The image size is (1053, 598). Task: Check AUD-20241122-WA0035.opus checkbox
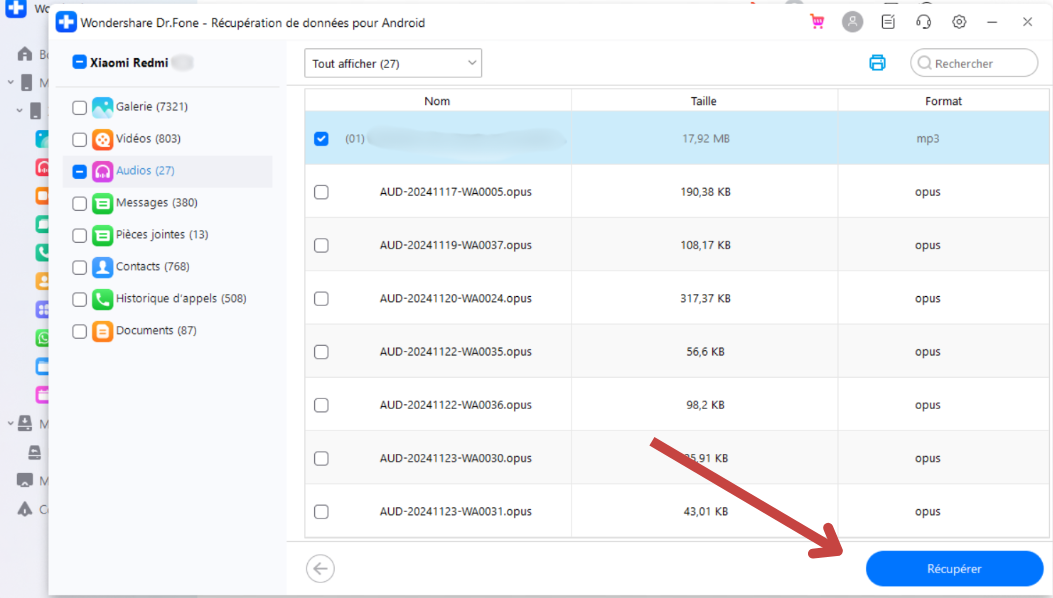pyautogui.click(x=321, y=351)
